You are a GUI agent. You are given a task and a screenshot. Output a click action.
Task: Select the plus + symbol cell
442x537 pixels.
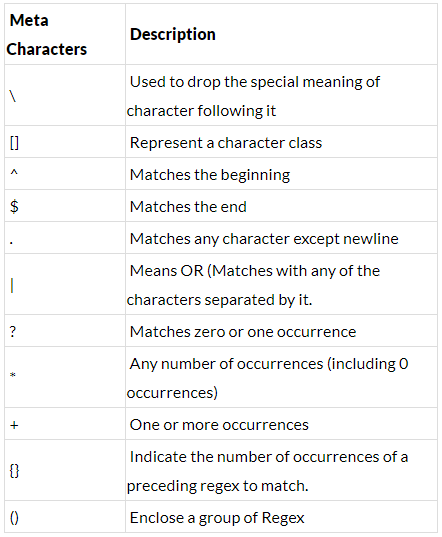pyautogui.click(x=65, y=424)
